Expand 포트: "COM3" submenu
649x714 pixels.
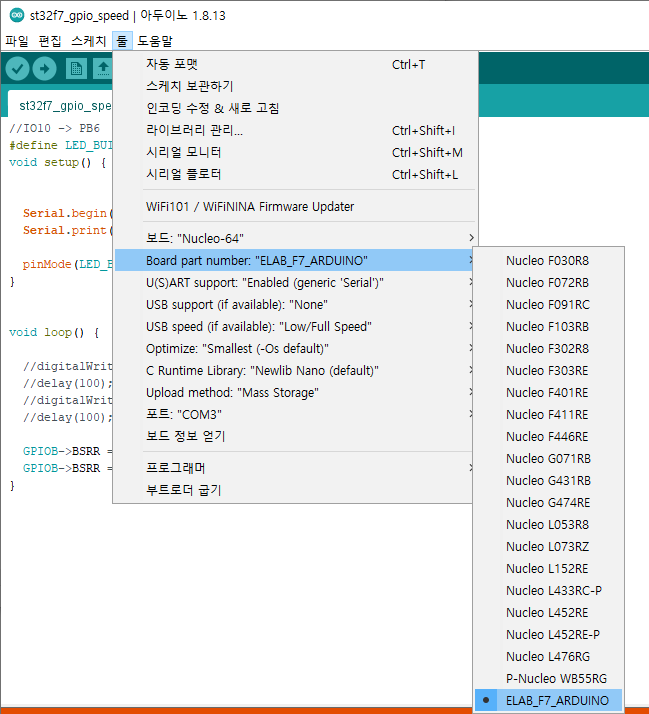click(296, 414)
